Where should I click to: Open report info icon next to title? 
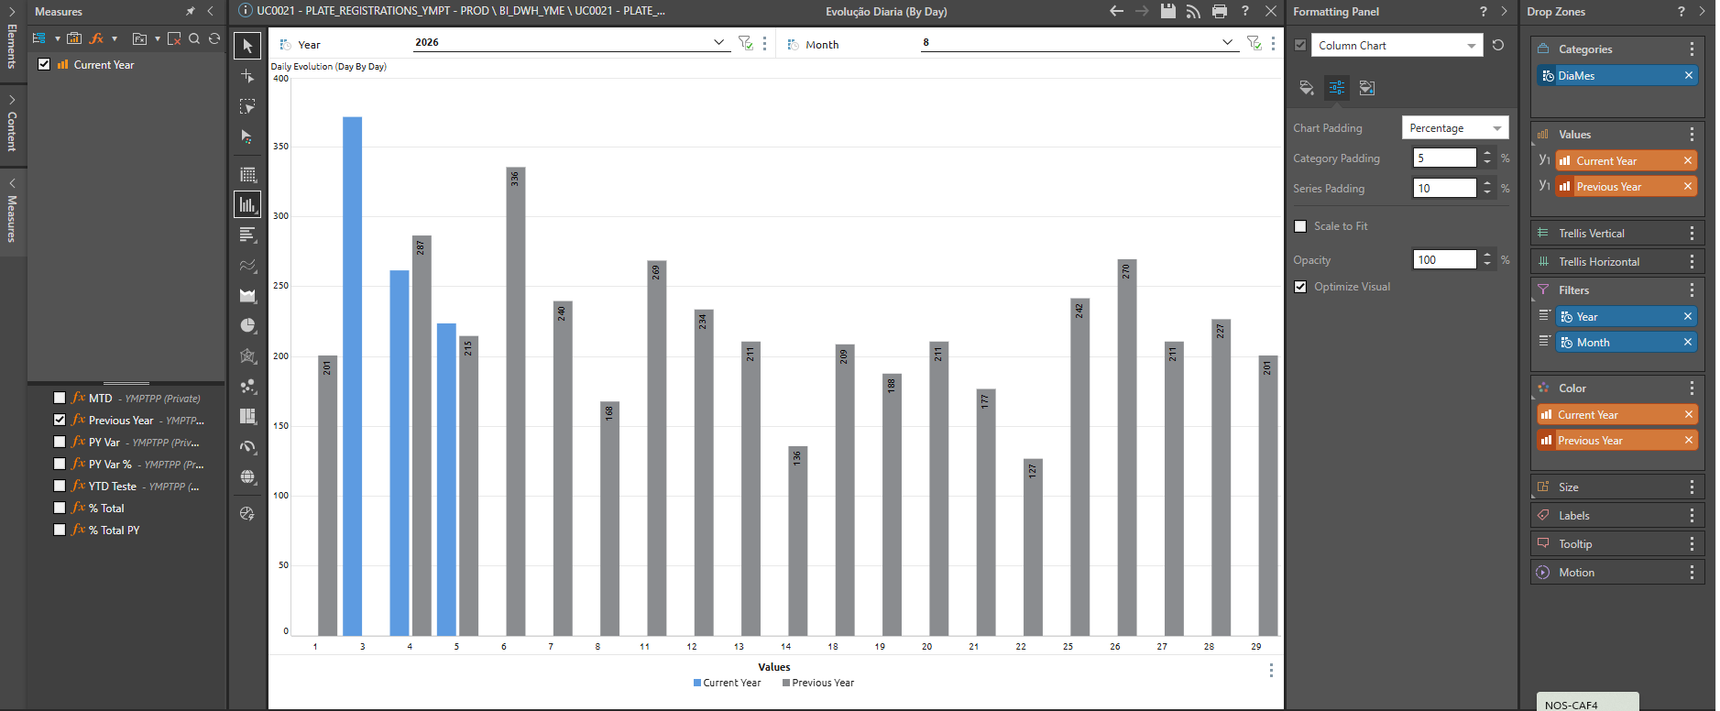click(245, 11)
